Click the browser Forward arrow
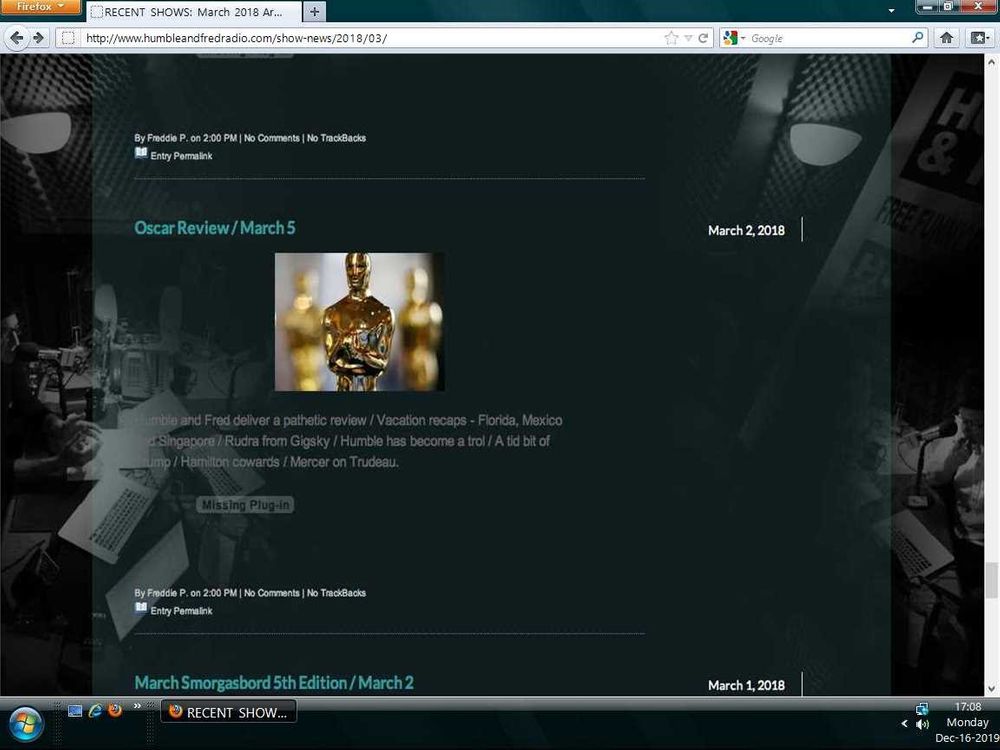This screenshot has height=750, width=1000. (38, 38)
